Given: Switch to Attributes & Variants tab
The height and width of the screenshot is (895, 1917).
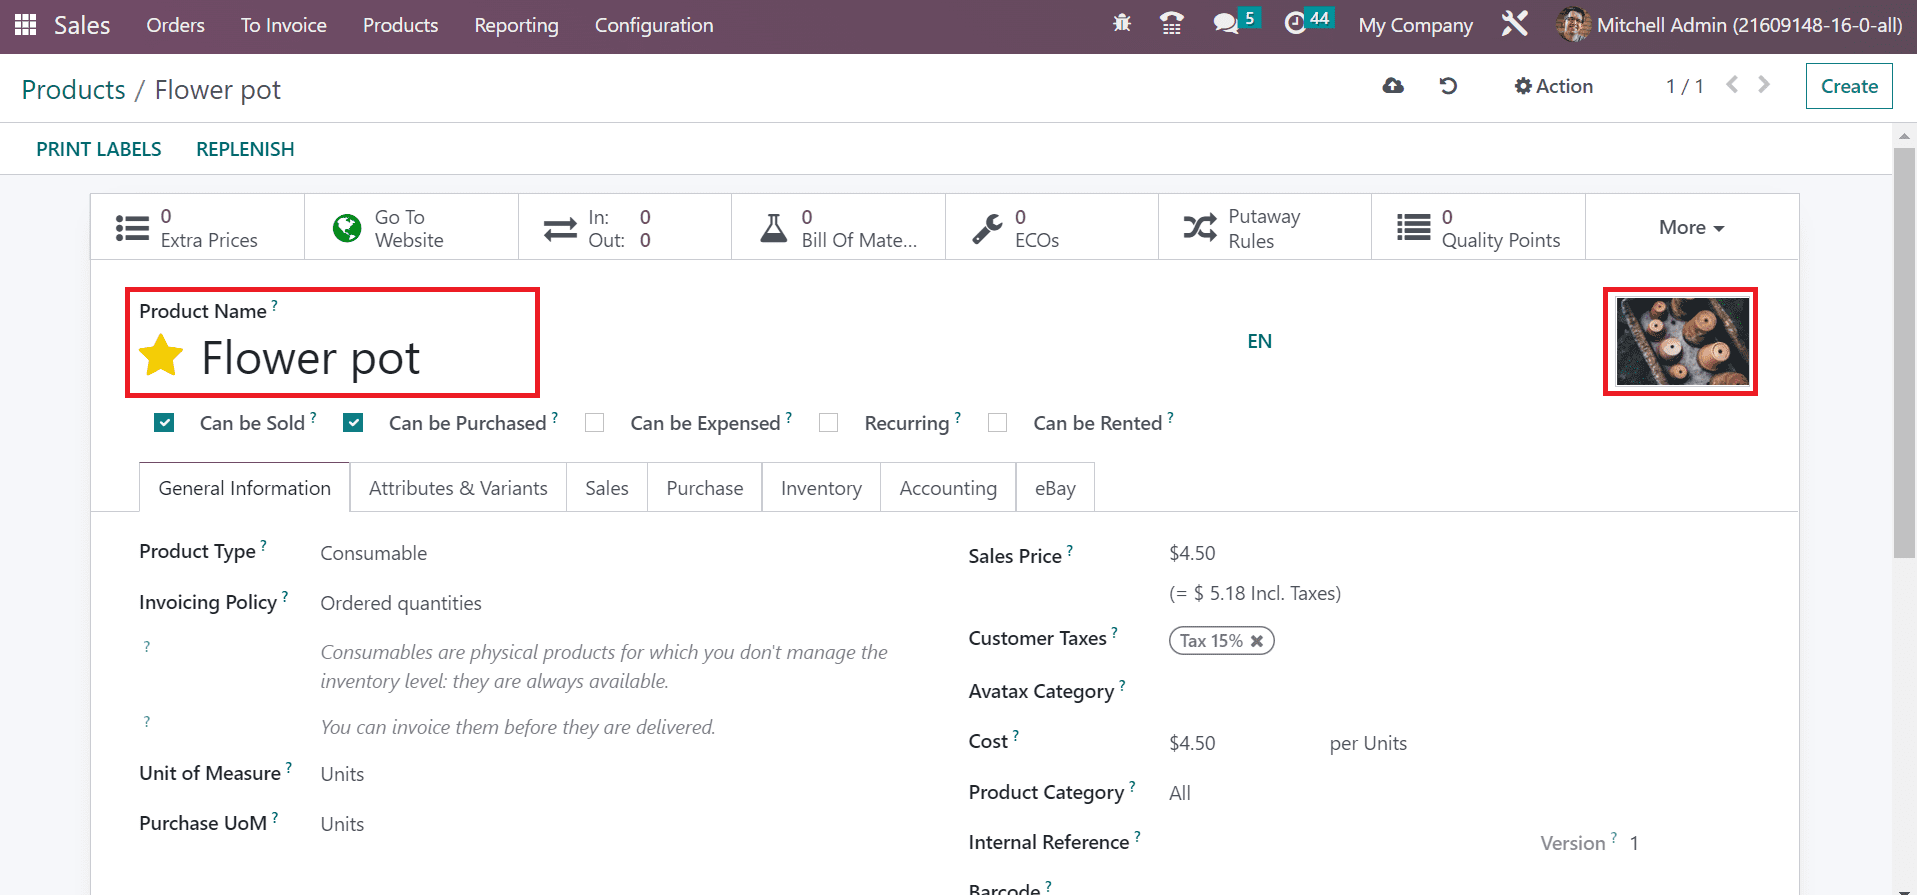Looking at the screenshot, I should pos(458,488).
